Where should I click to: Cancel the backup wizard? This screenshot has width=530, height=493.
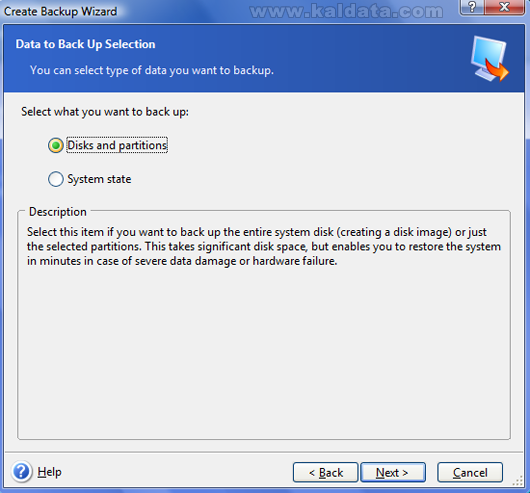coord(470,472)
